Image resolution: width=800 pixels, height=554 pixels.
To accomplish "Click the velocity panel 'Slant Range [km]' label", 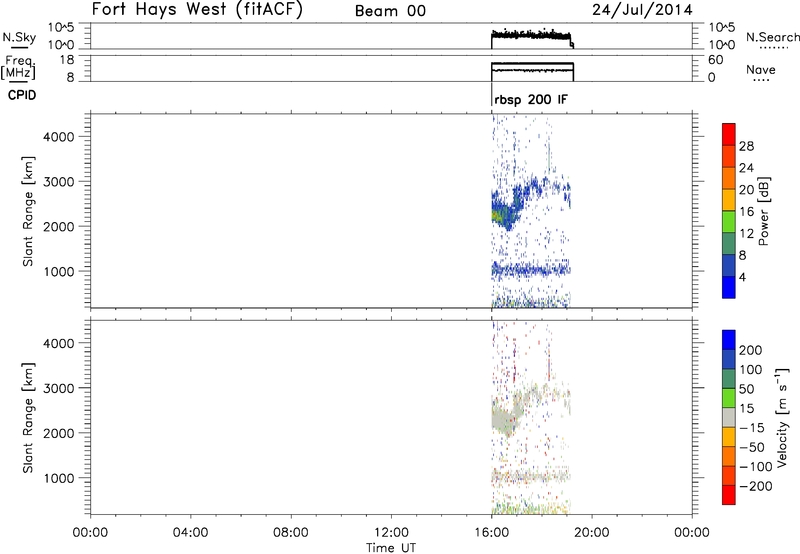I will (x=28, y=418).
